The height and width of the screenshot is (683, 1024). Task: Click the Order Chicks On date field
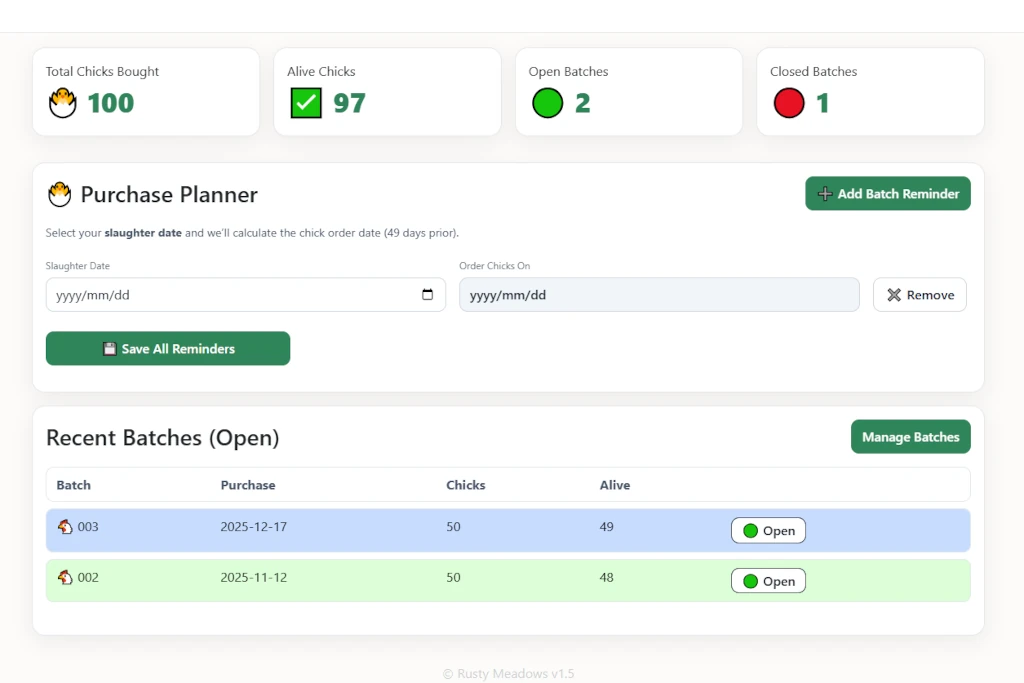coord(658,295)
